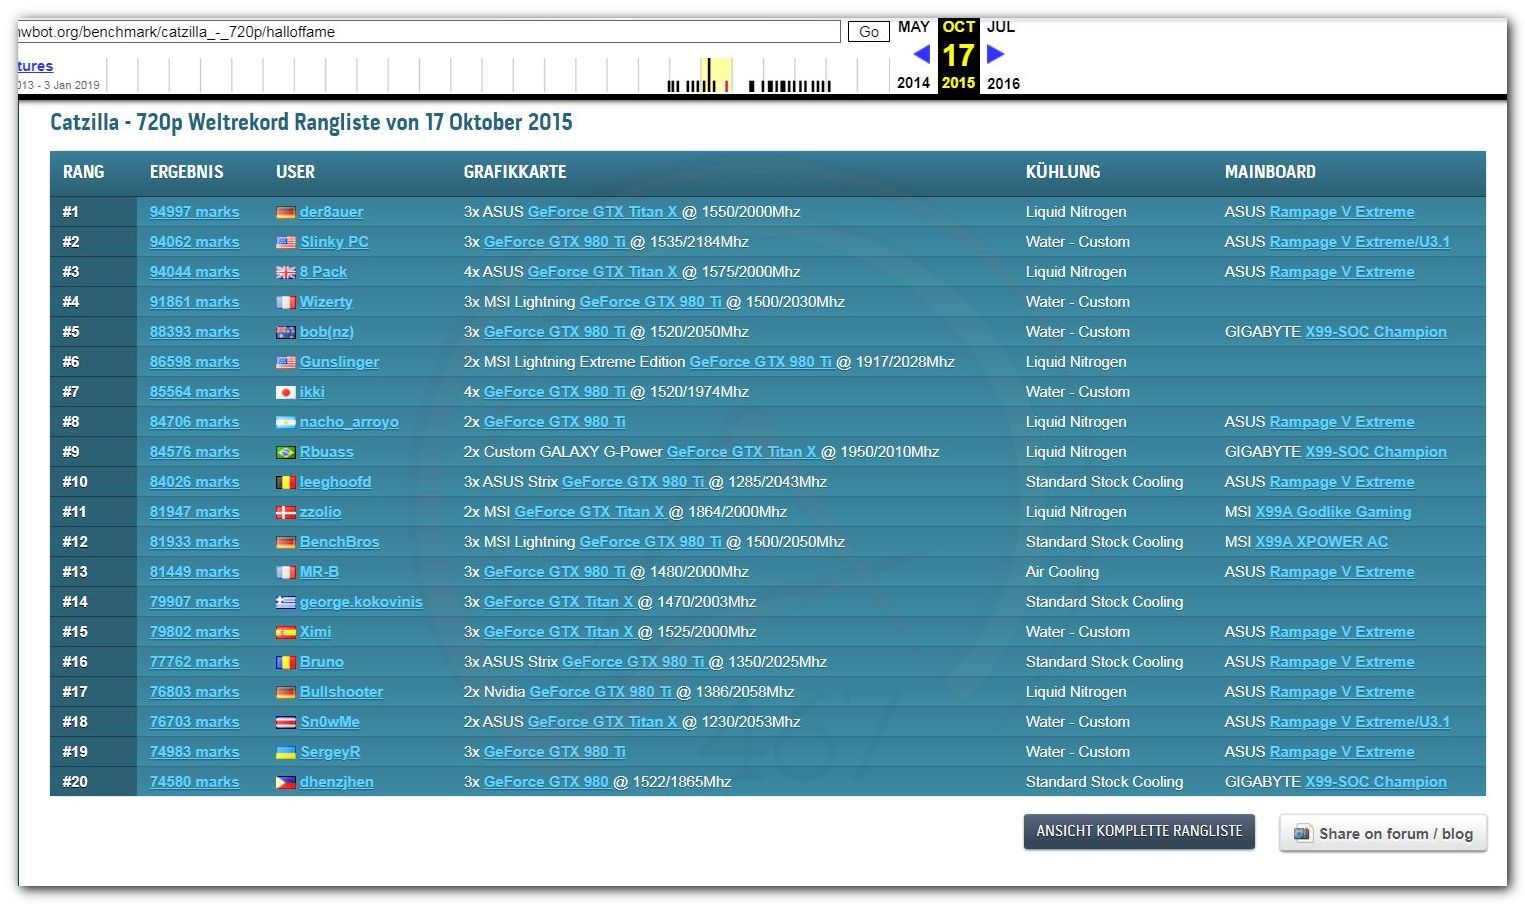Open user profile der8auer
This screenshot has height=904, width=1525.
331,212
